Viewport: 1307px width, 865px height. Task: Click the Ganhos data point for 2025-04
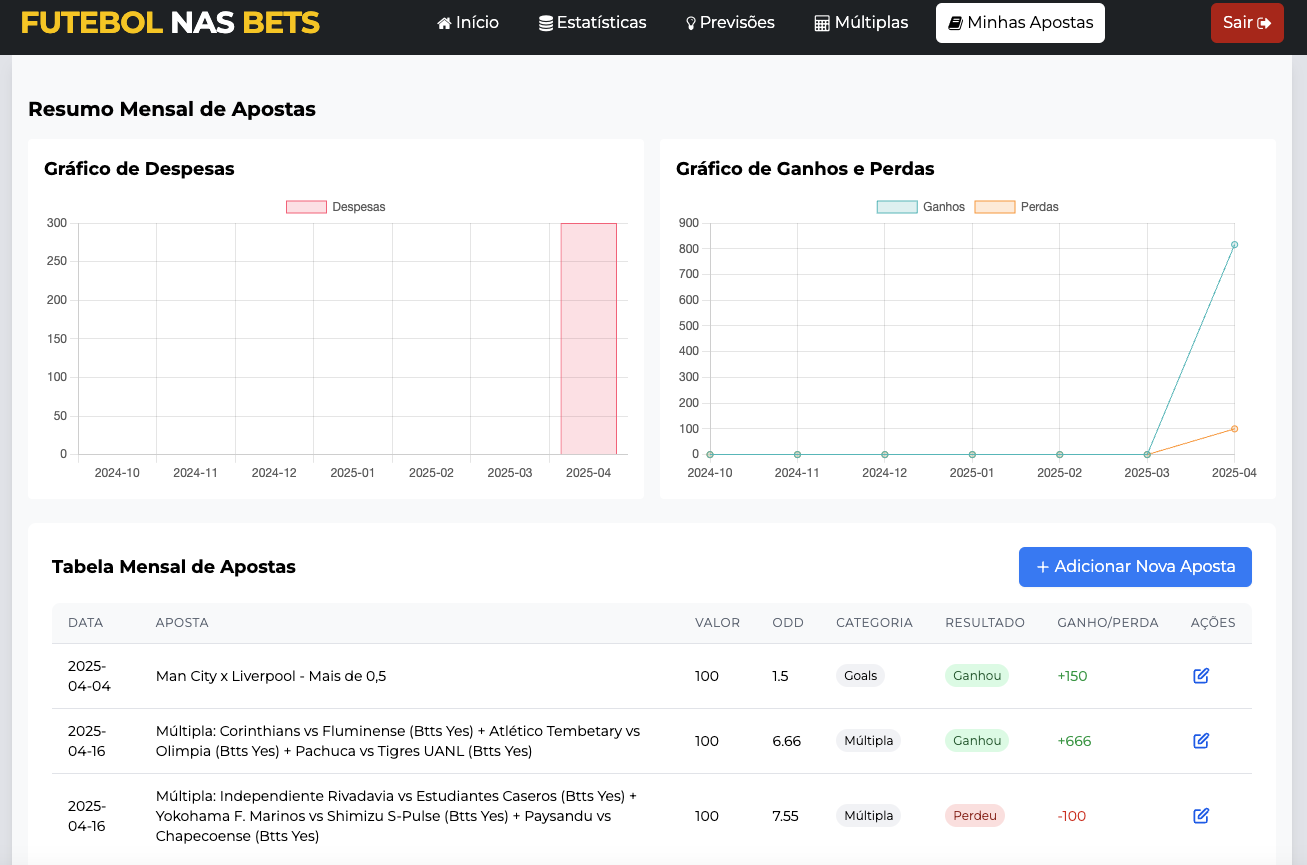tap(1234, 245)
